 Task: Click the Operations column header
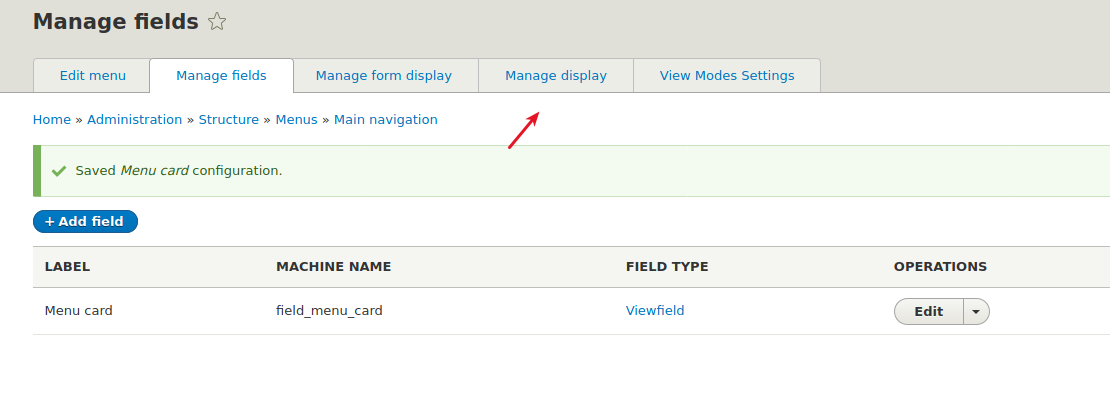pos(940,267)
